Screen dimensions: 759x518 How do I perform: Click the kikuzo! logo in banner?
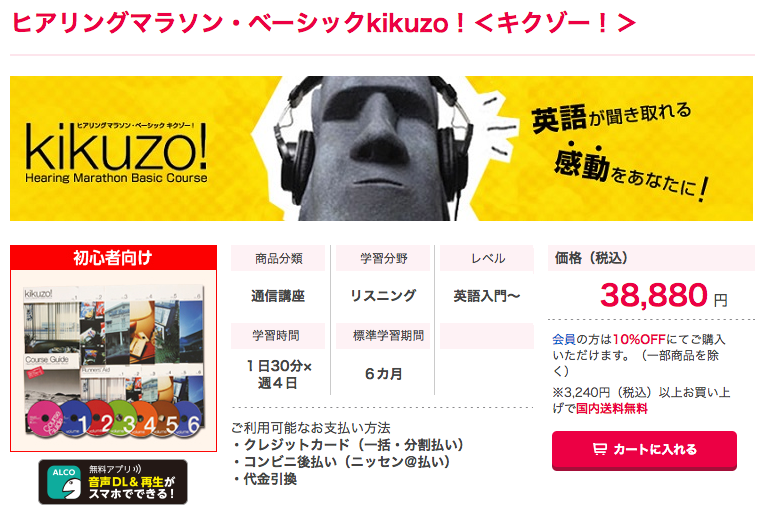(116, 152)
